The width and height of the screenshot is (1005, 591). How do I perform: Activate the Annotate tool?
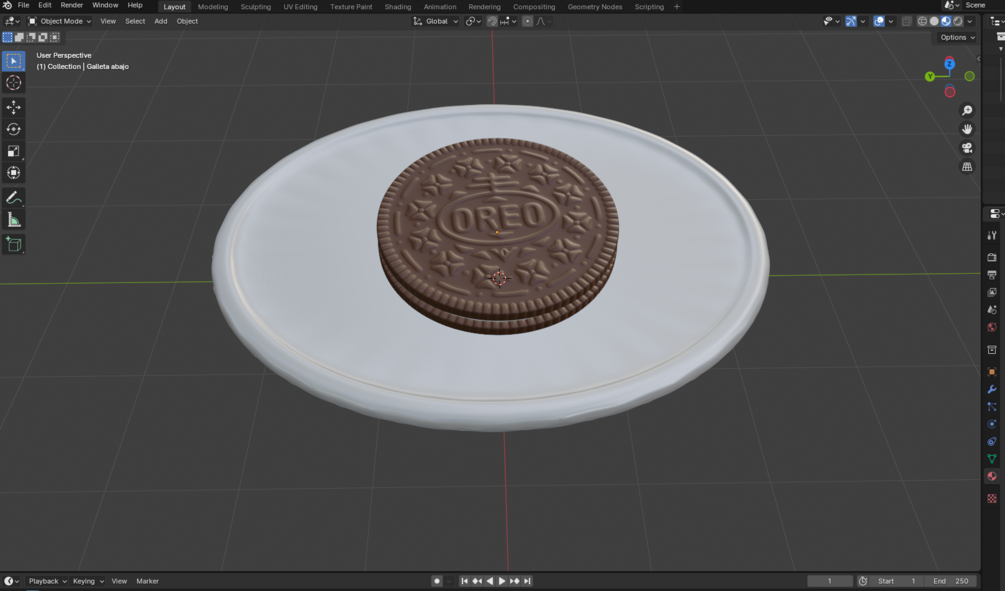13,197
